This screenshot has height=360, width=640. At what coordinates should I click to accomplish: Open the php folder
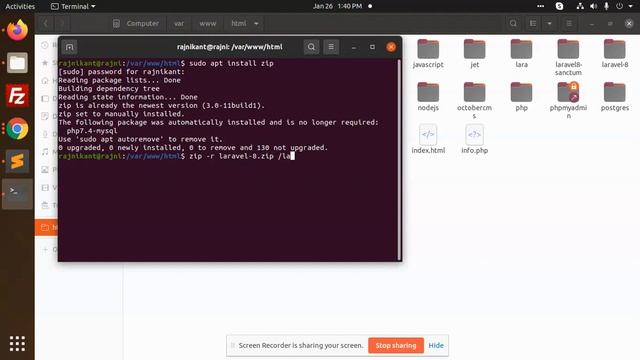coord(521,97)
